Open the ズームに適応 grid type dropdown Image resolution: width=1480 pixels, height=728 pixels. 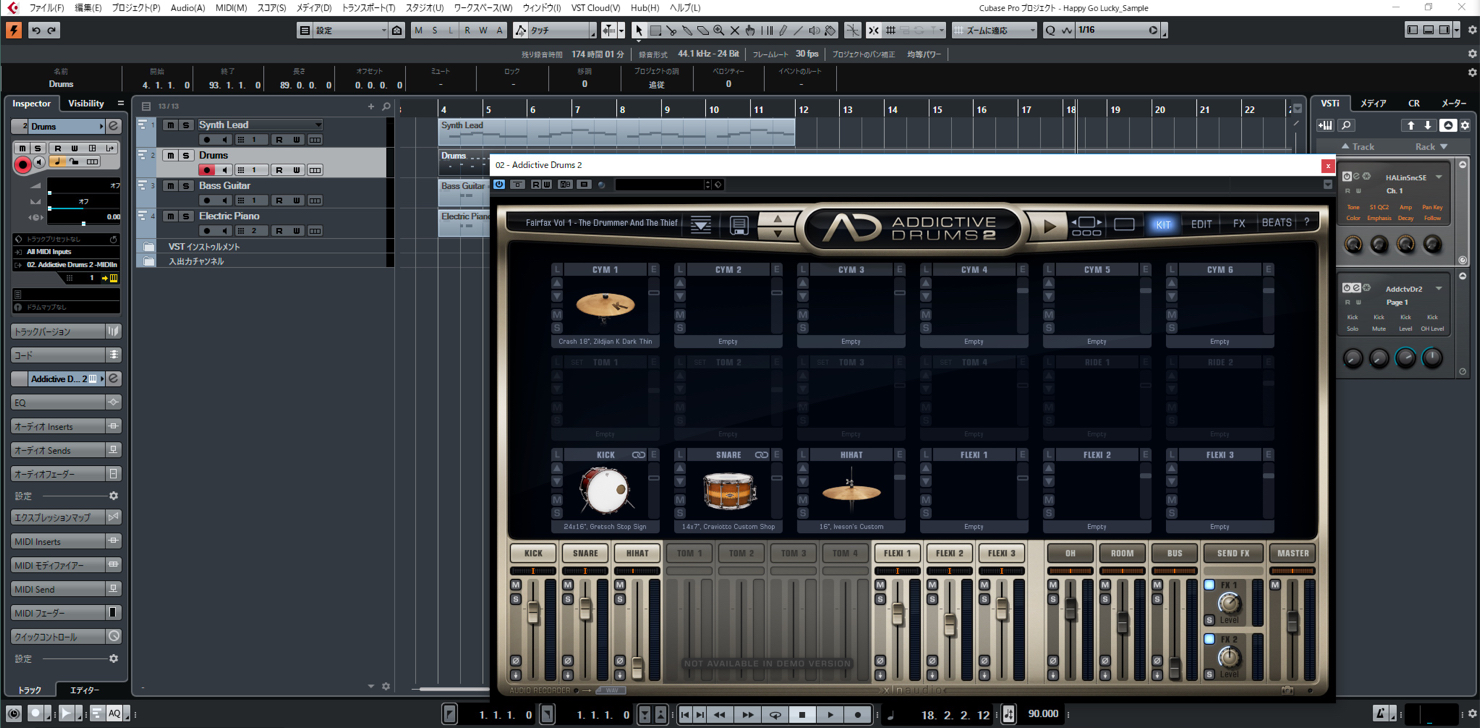click(x=996, y=31)
